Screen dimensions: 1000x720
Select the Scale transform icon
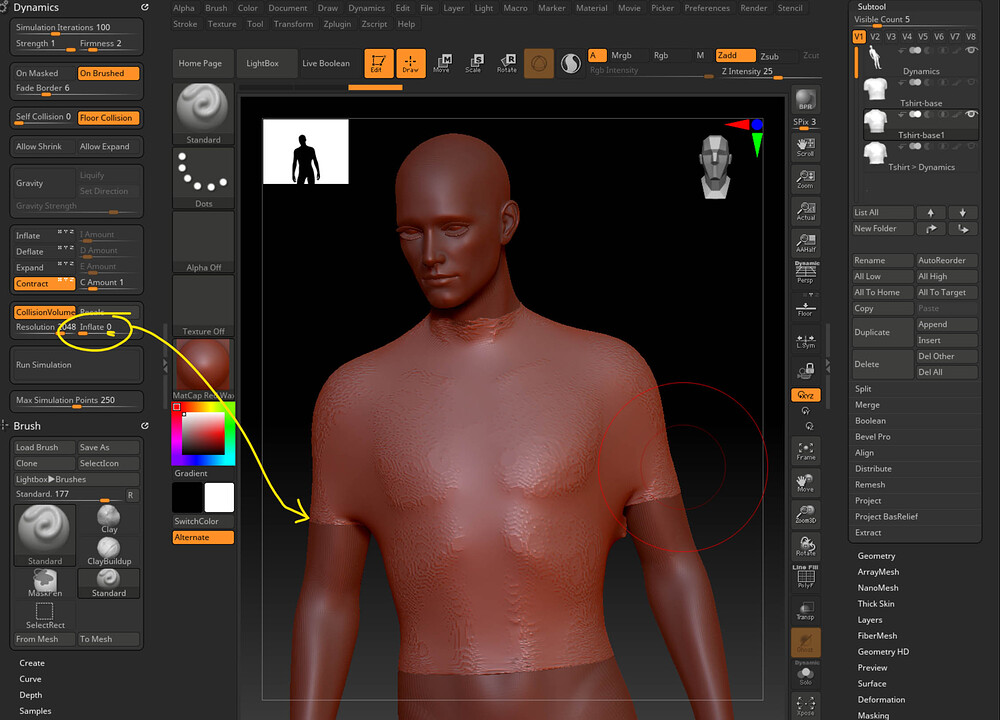click(x=474, y=64)
